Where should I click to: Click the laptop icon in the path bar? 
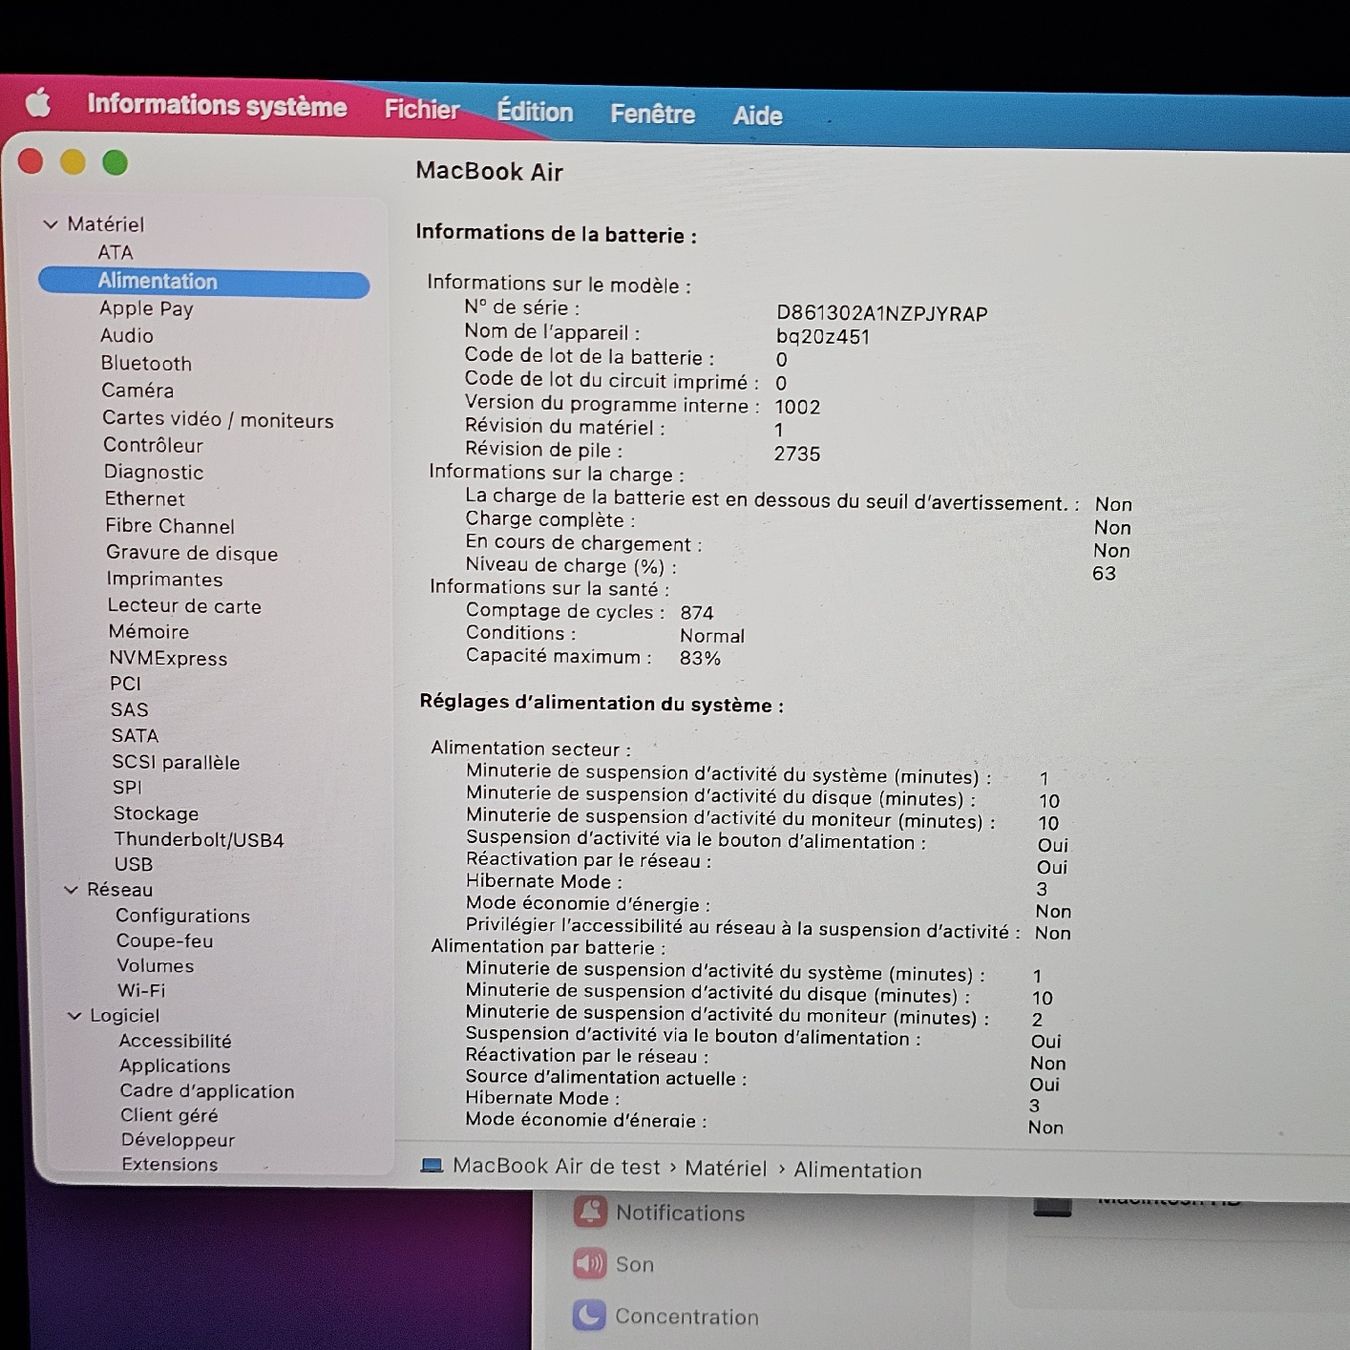431,1165
